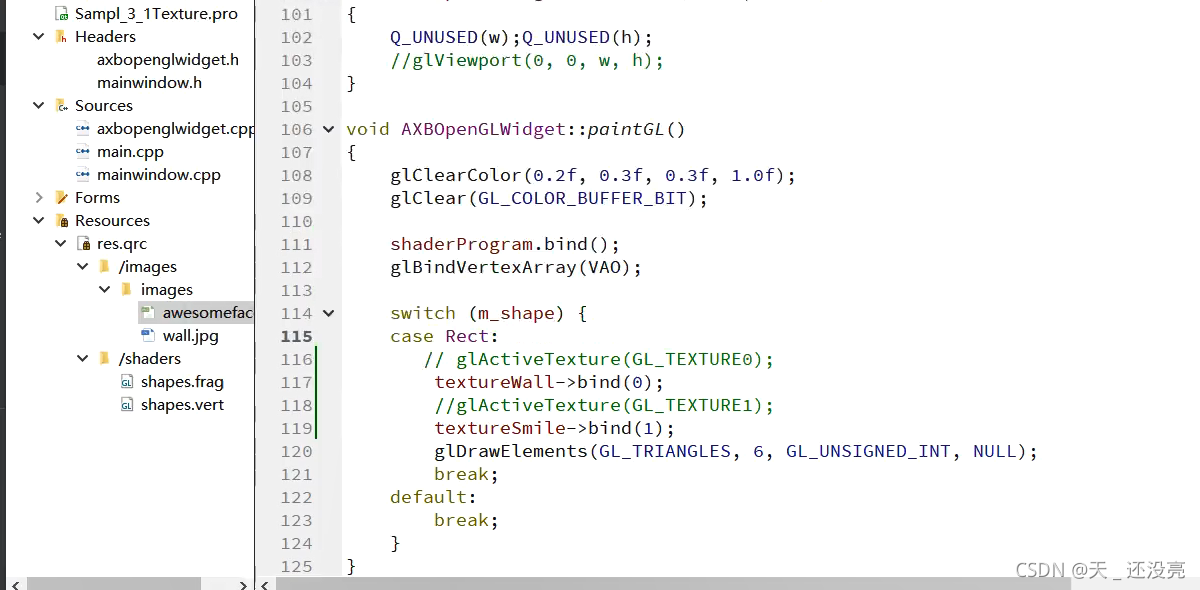Viewport: 1200px width, 590px height.
Task: Fold the switch block at line 114
Action: tap(328, 313)
